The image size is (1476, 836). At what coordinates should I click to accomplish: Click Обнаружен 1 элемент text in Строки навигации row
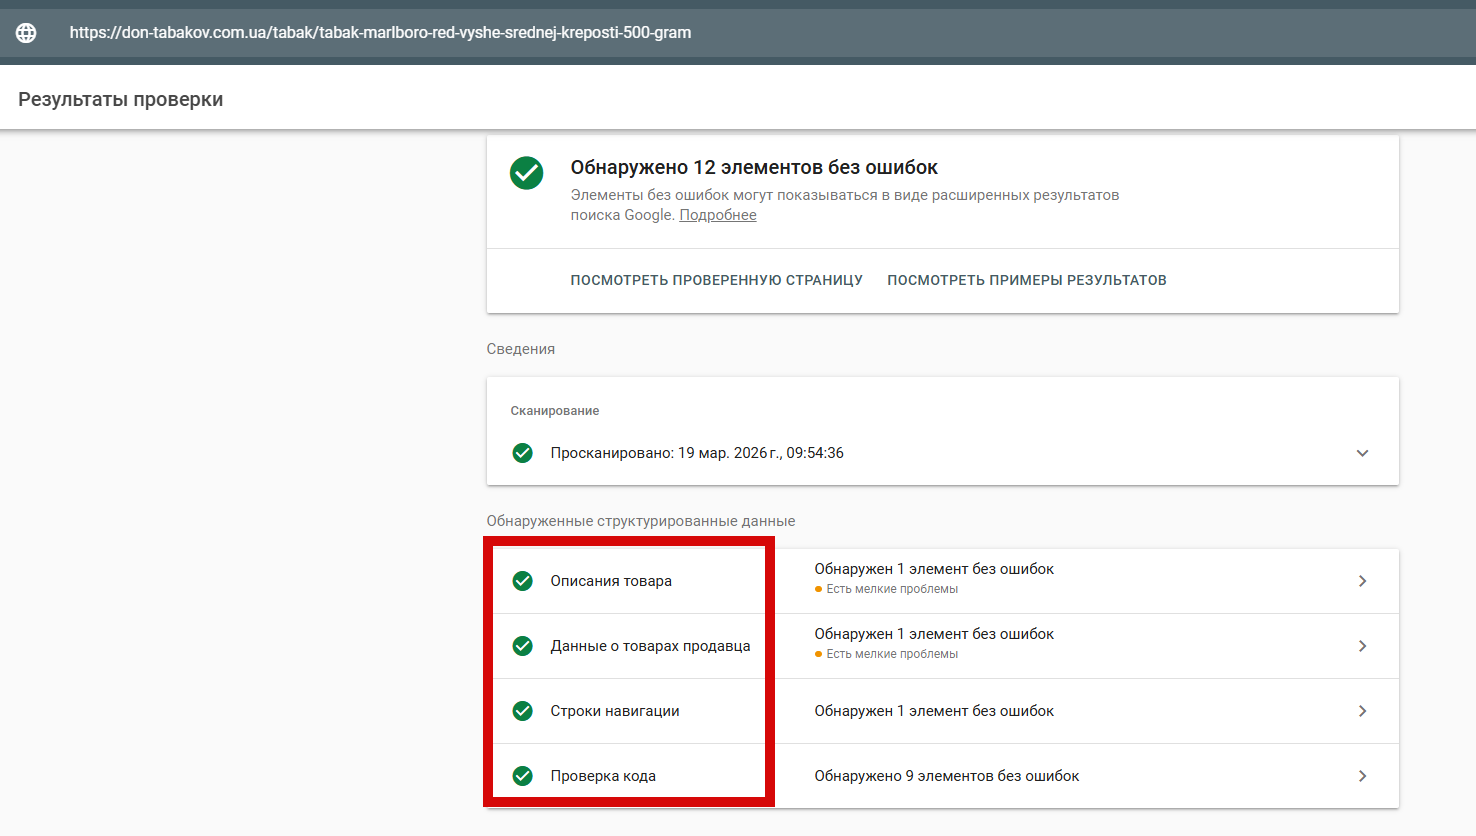[x=934, y=711]
